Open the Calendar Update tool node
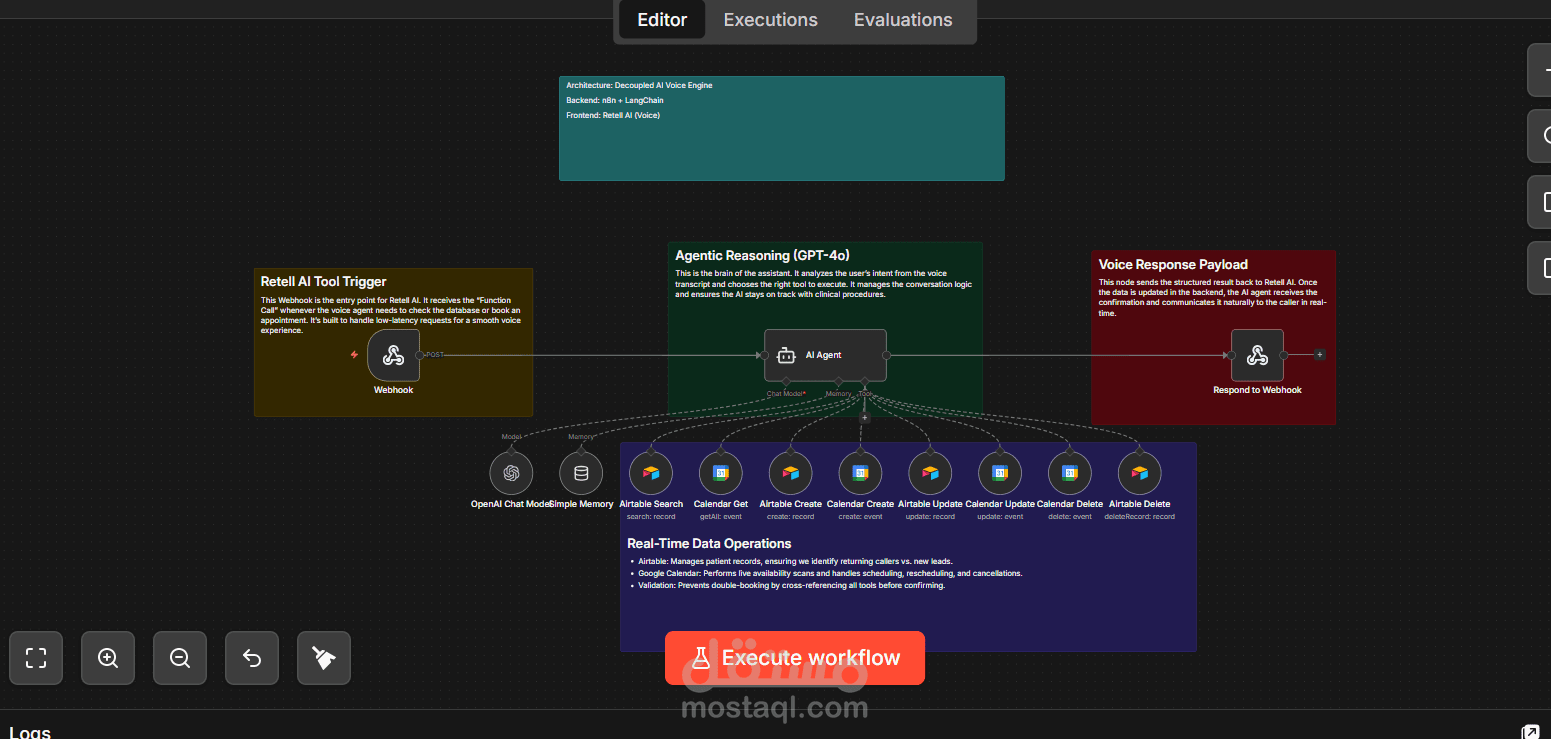 tap(1000, 473)
